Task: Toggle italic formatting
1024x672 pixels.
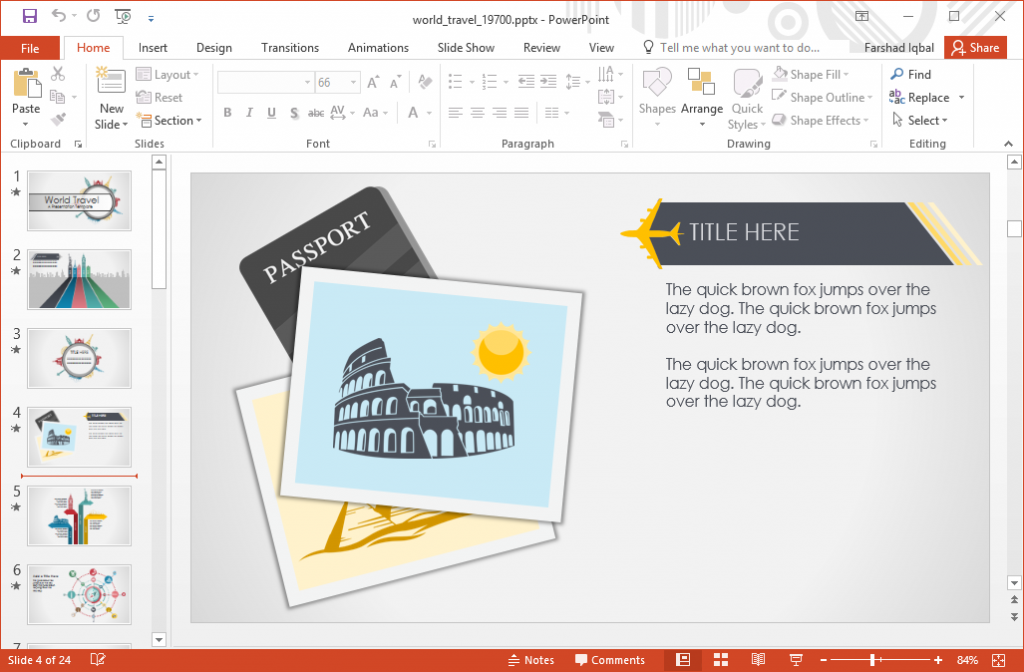Action: (x=248, y=113)
